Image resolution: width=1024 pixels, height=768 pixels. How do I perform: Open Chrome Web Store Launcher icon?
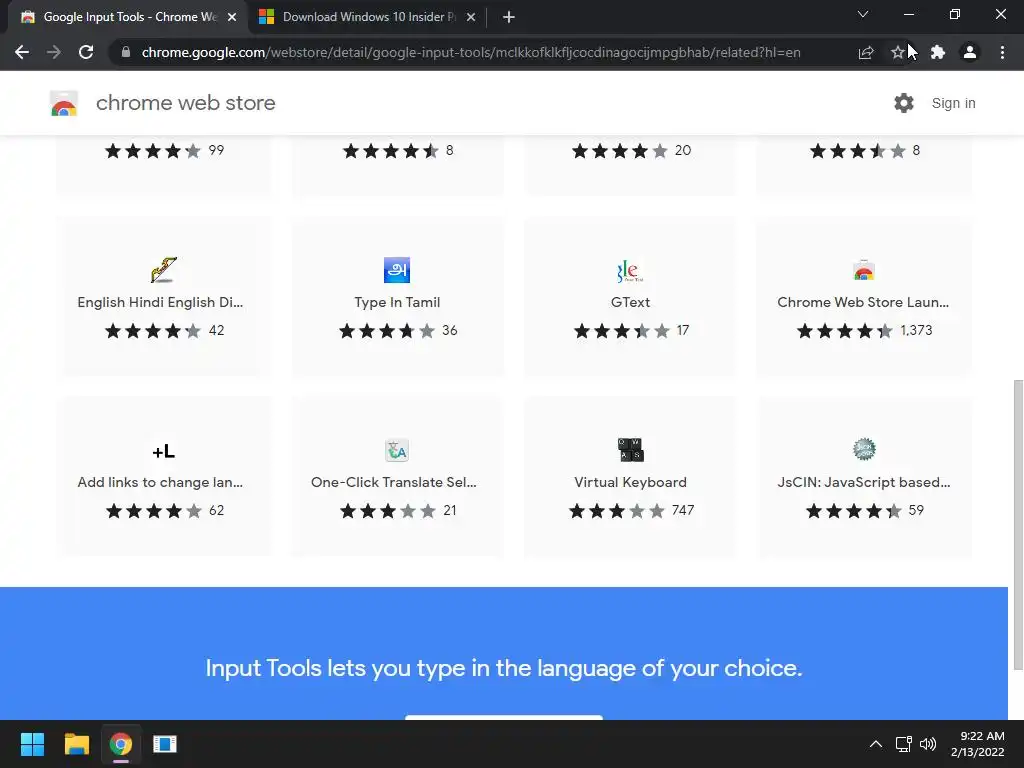(863, 270)
